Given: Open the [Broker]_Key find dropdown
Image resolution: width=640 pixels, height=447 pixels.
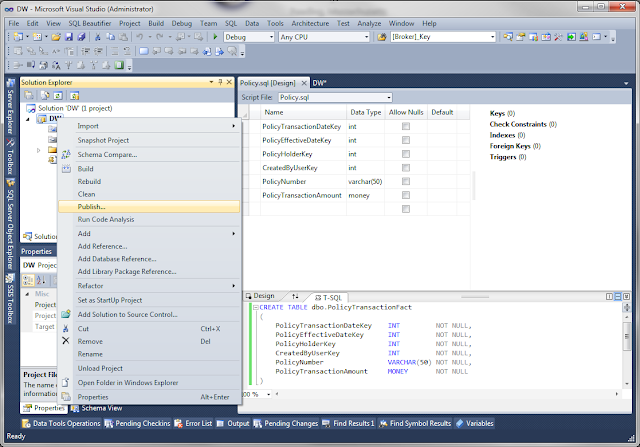Looking at the screenshot, I should [492, 37].
